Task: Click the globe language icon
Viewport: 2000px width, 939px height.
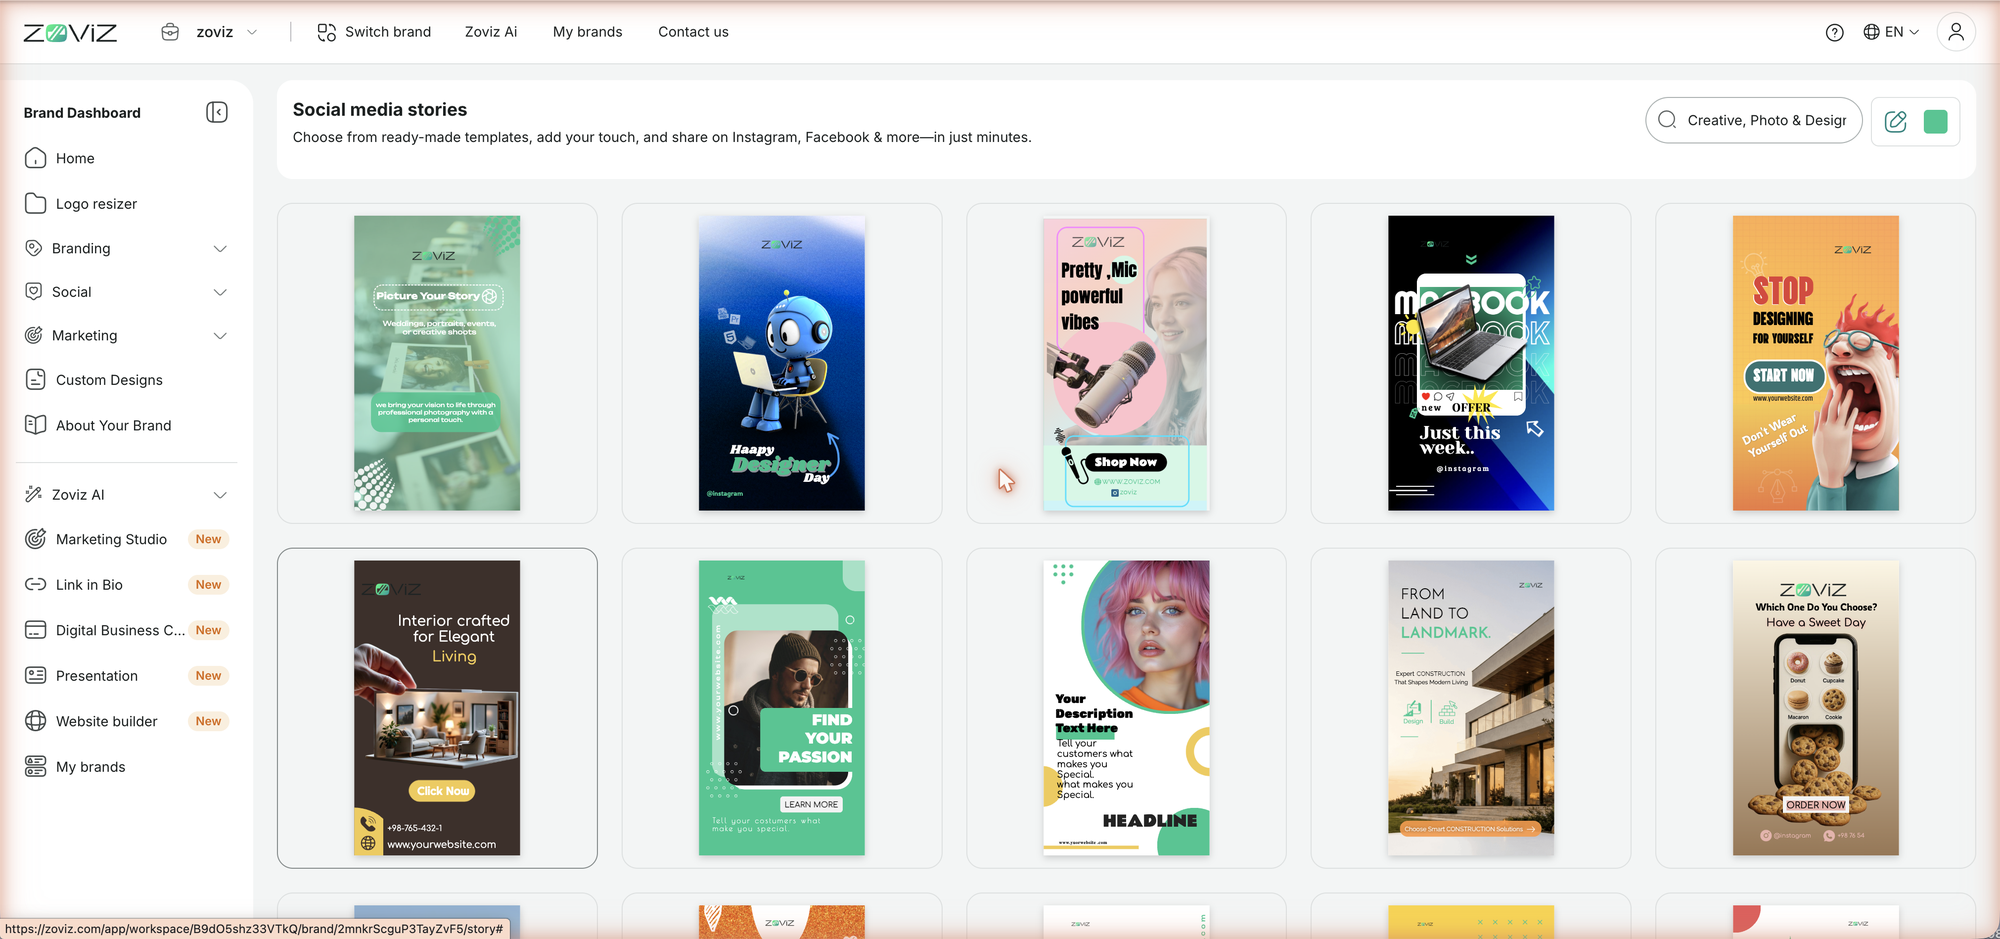Action: tap(1871, 32)
